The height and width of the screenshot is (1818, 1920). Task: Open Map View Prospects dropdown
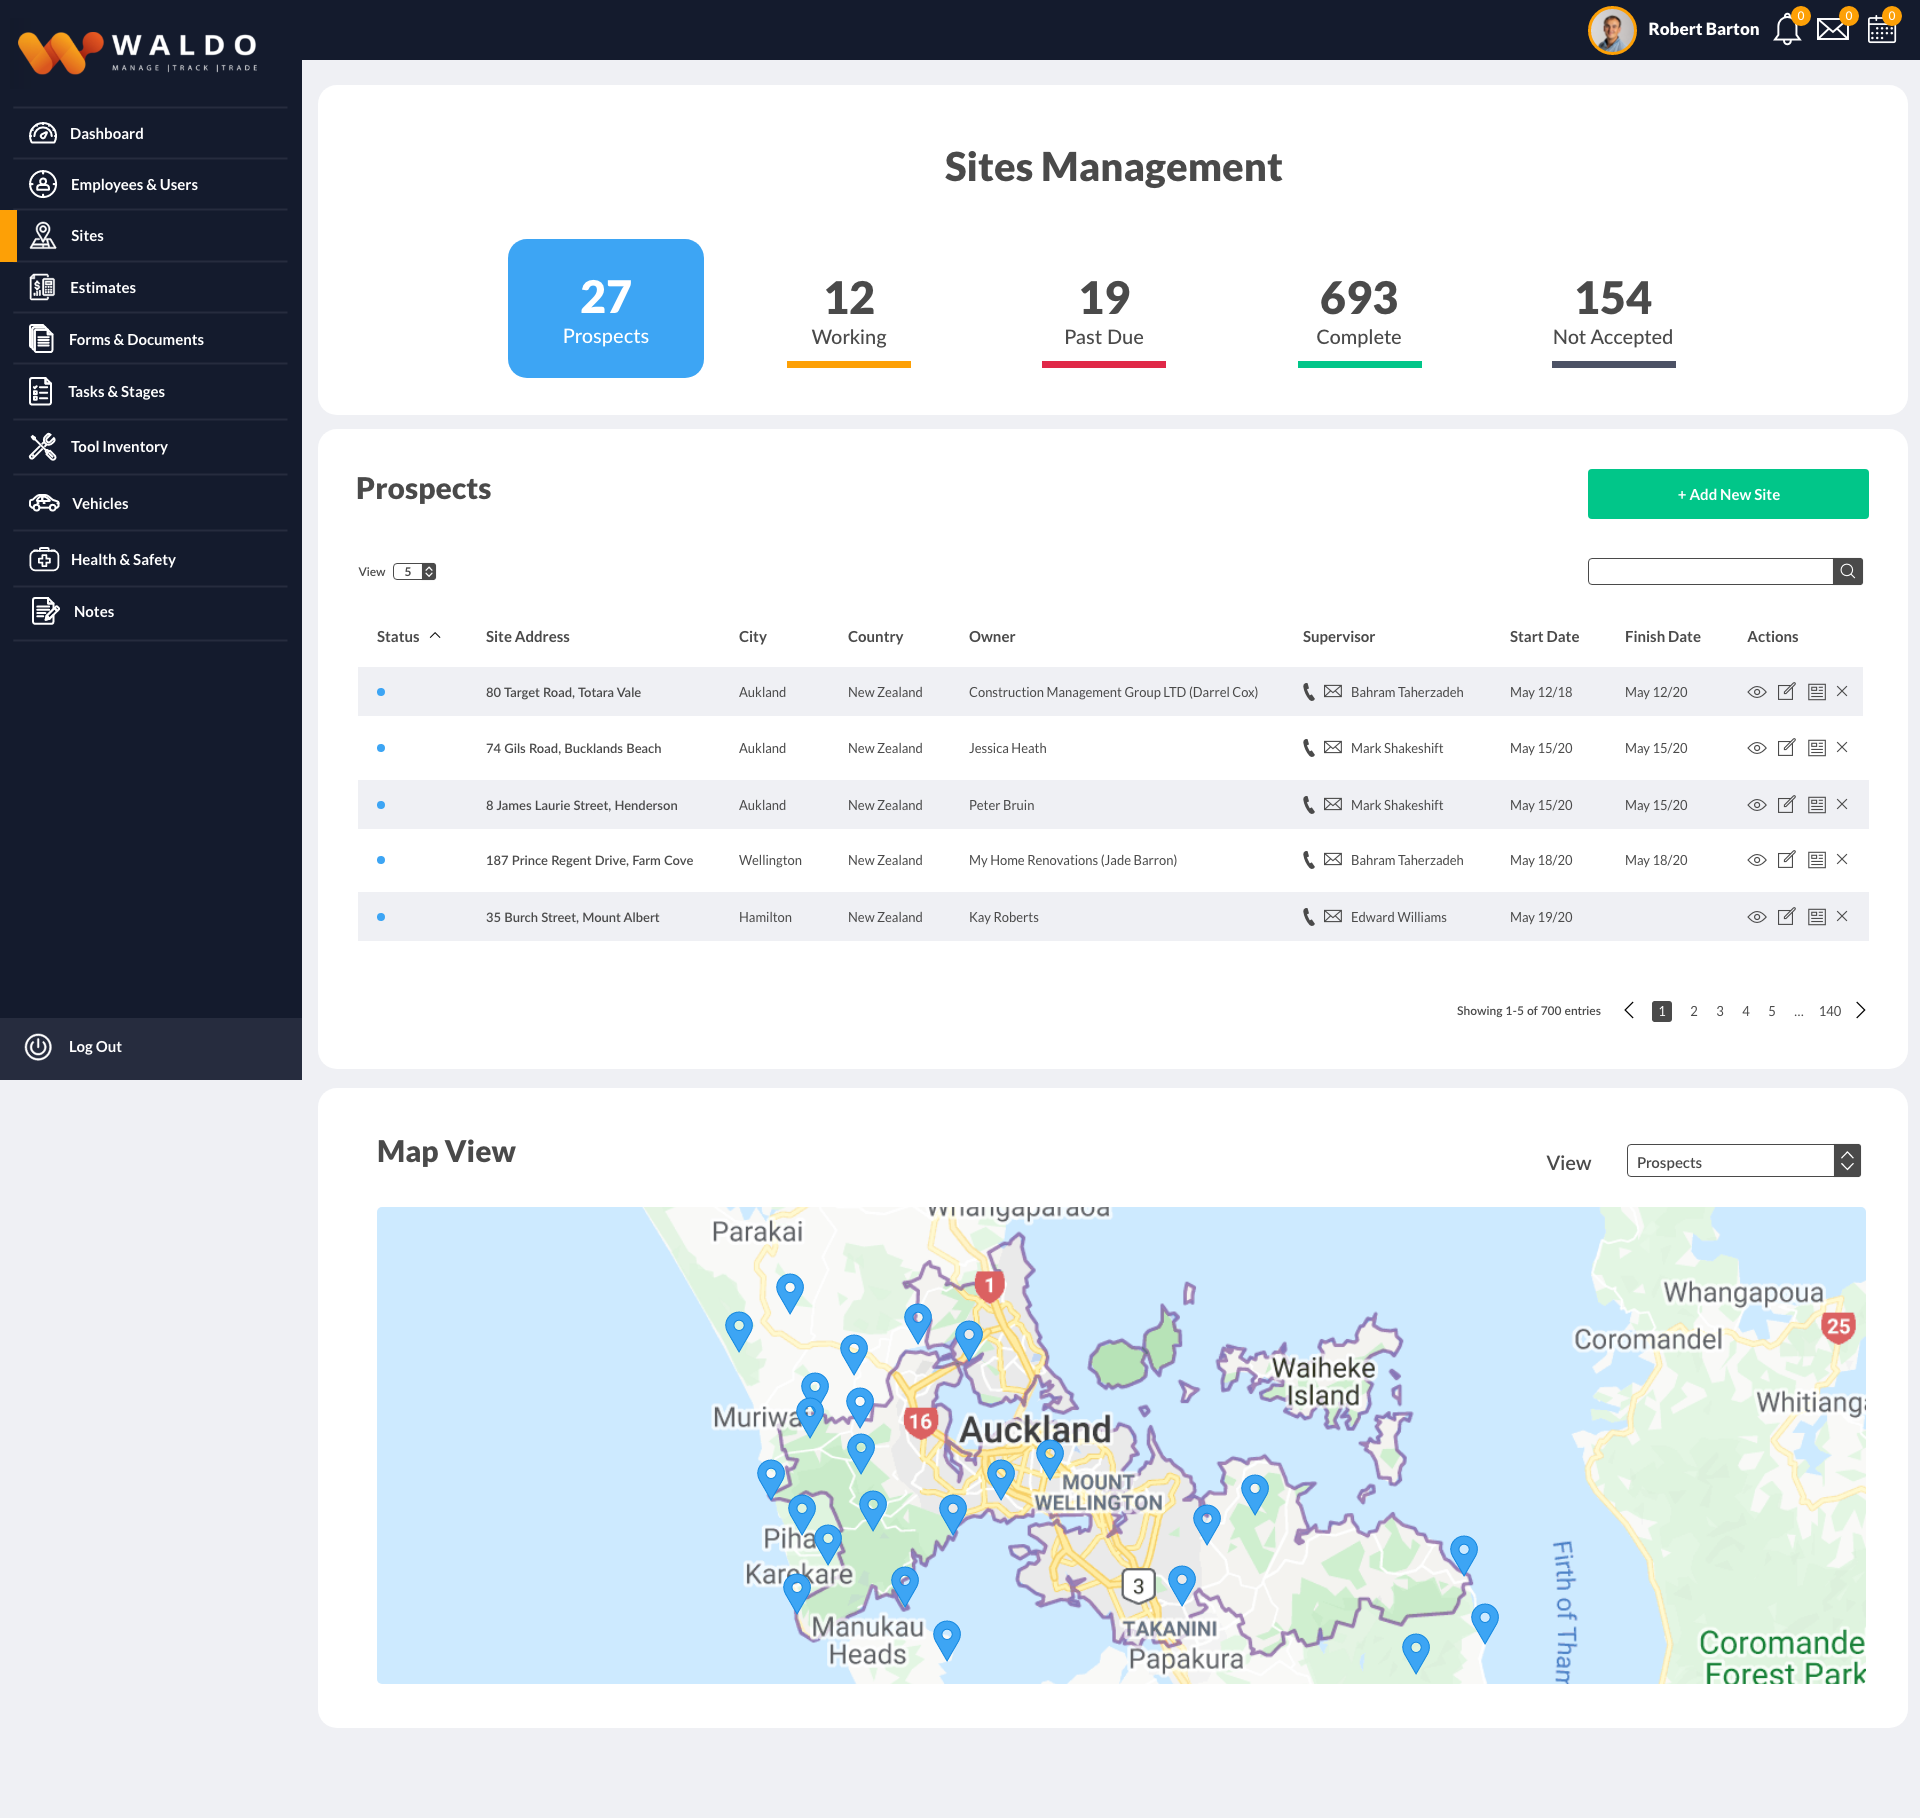click(1742, 1162)
